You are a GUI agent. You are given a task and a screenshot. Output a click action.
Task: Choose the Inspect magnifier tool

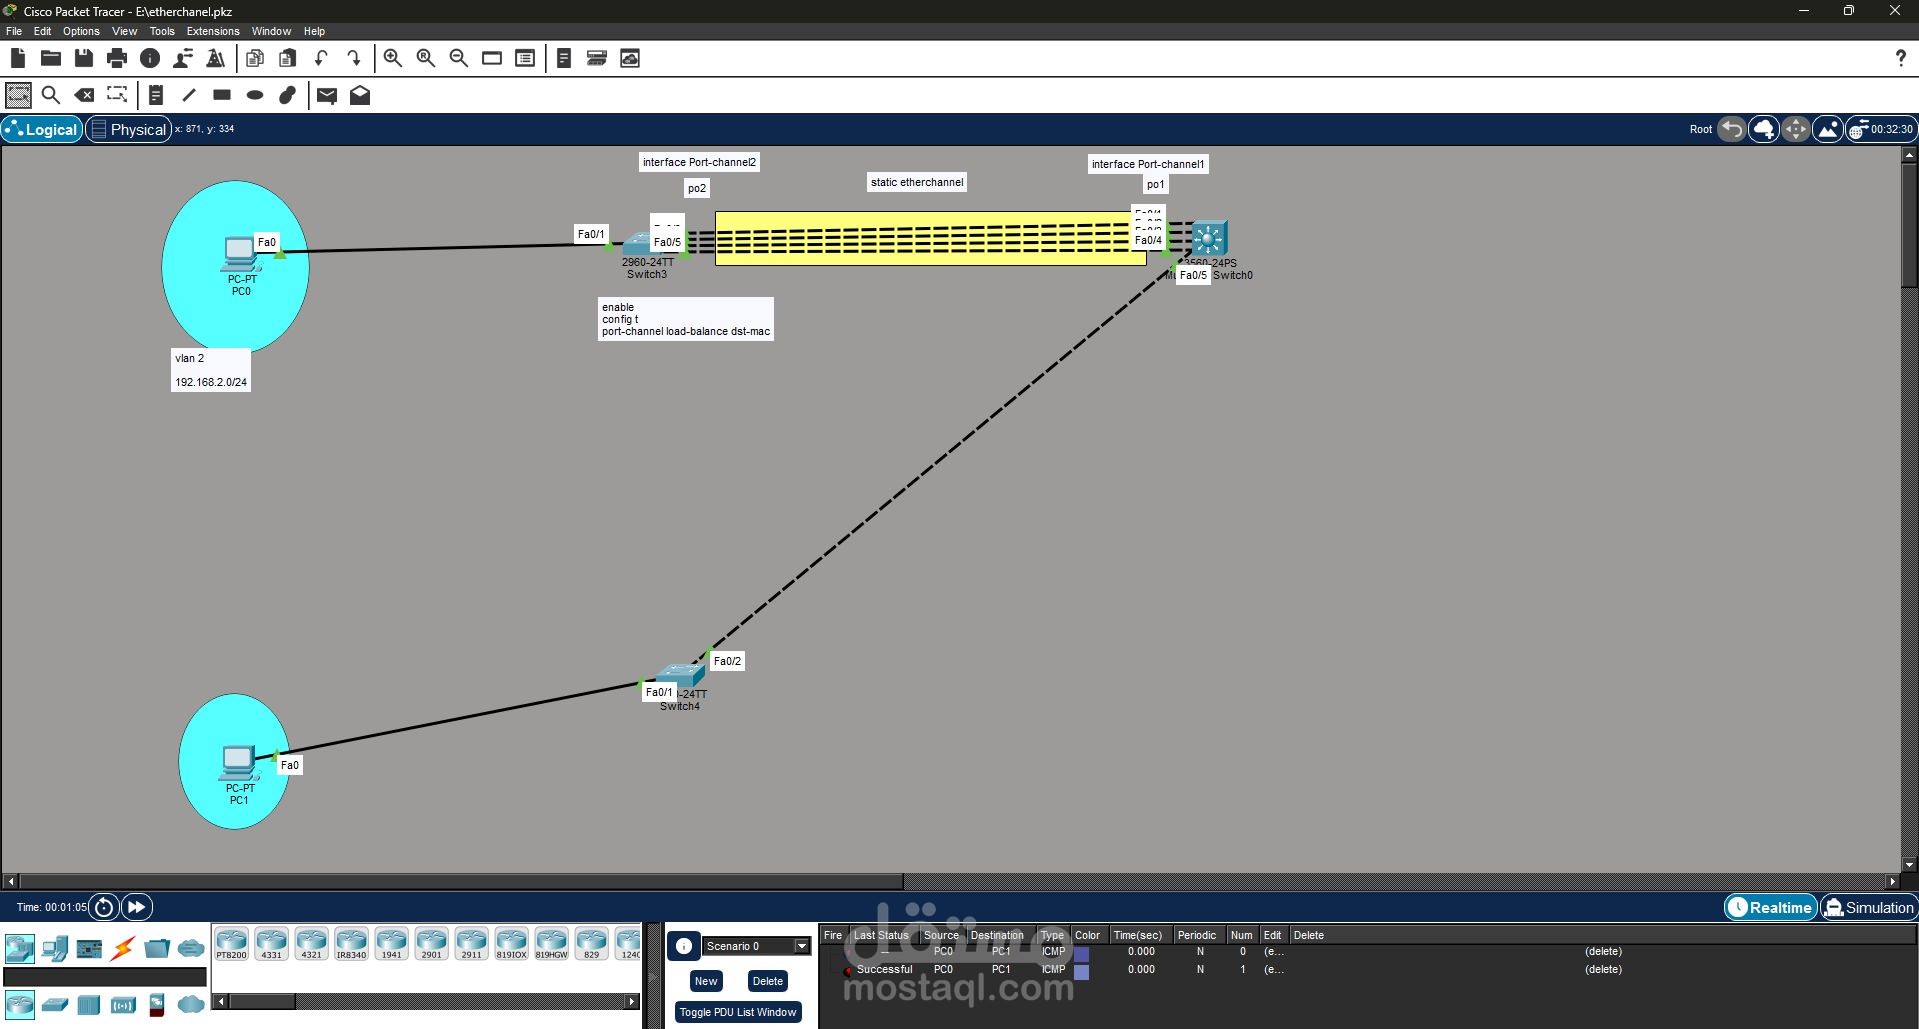[51, 95]
